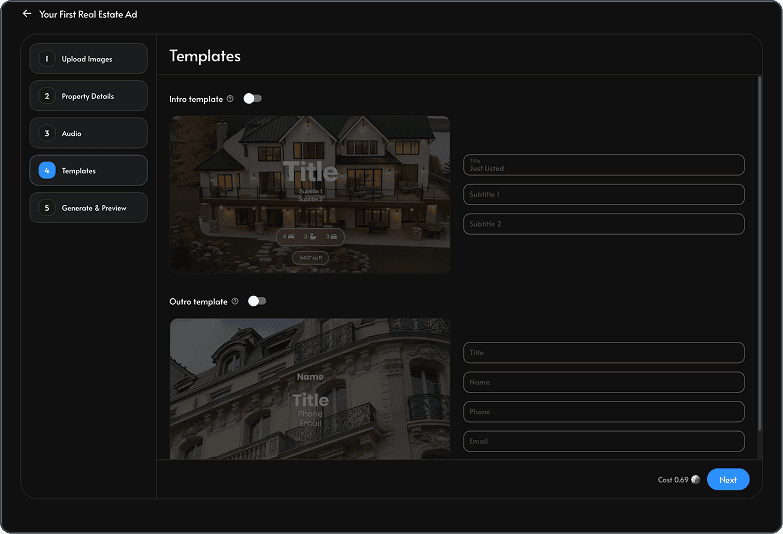The height and width of the screenshot is (534, 783).
Task: Enable the Intro template toggle
Action: click(253, 98)
